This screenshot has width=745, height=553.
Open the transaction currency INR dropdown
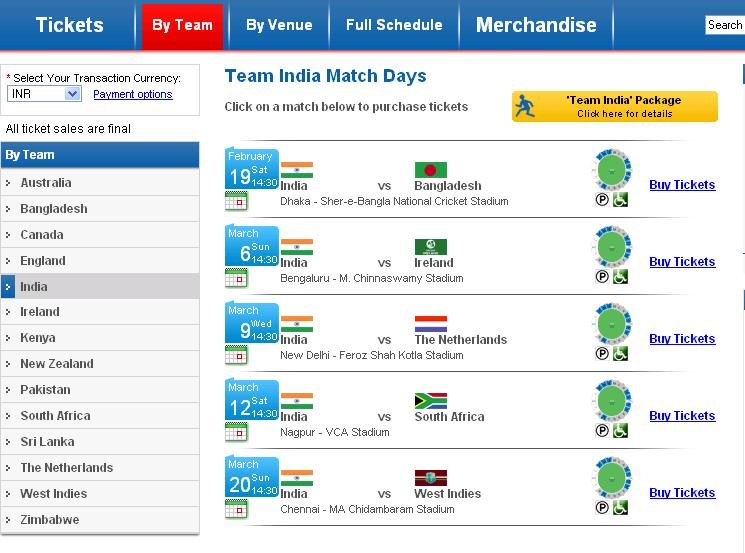pos(44,94)
